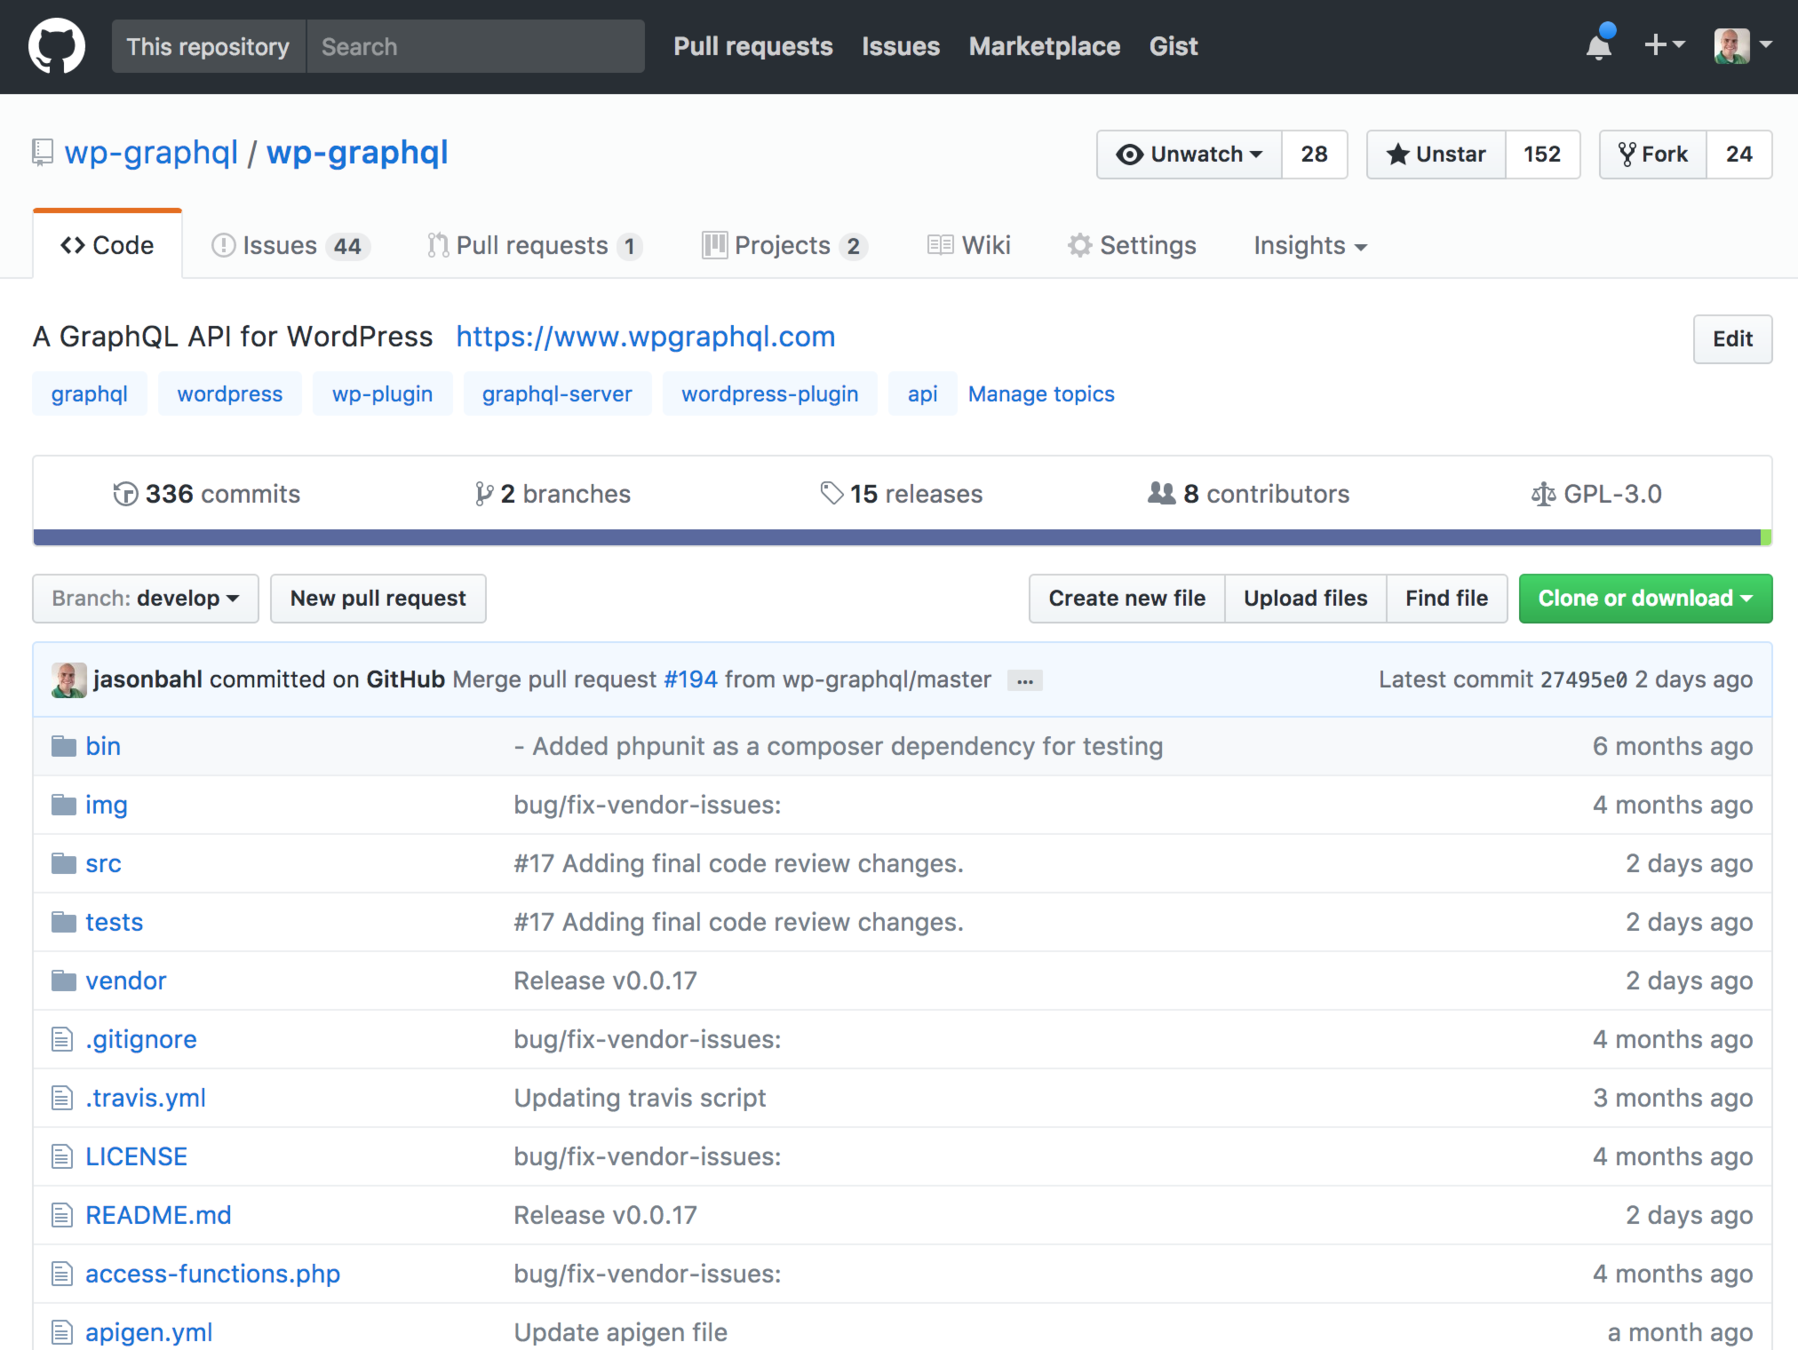1798x1350 pixels.
Task: View the GPL-3.0 license
Action: coord(1596,494)
